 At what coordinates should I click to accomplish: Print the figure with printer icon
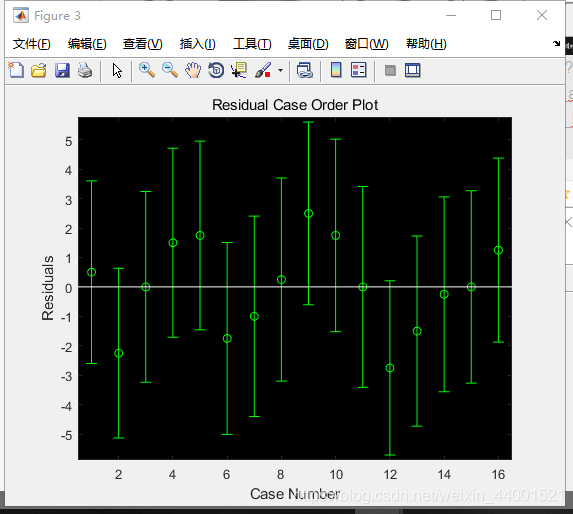click(x=85, y=70)
